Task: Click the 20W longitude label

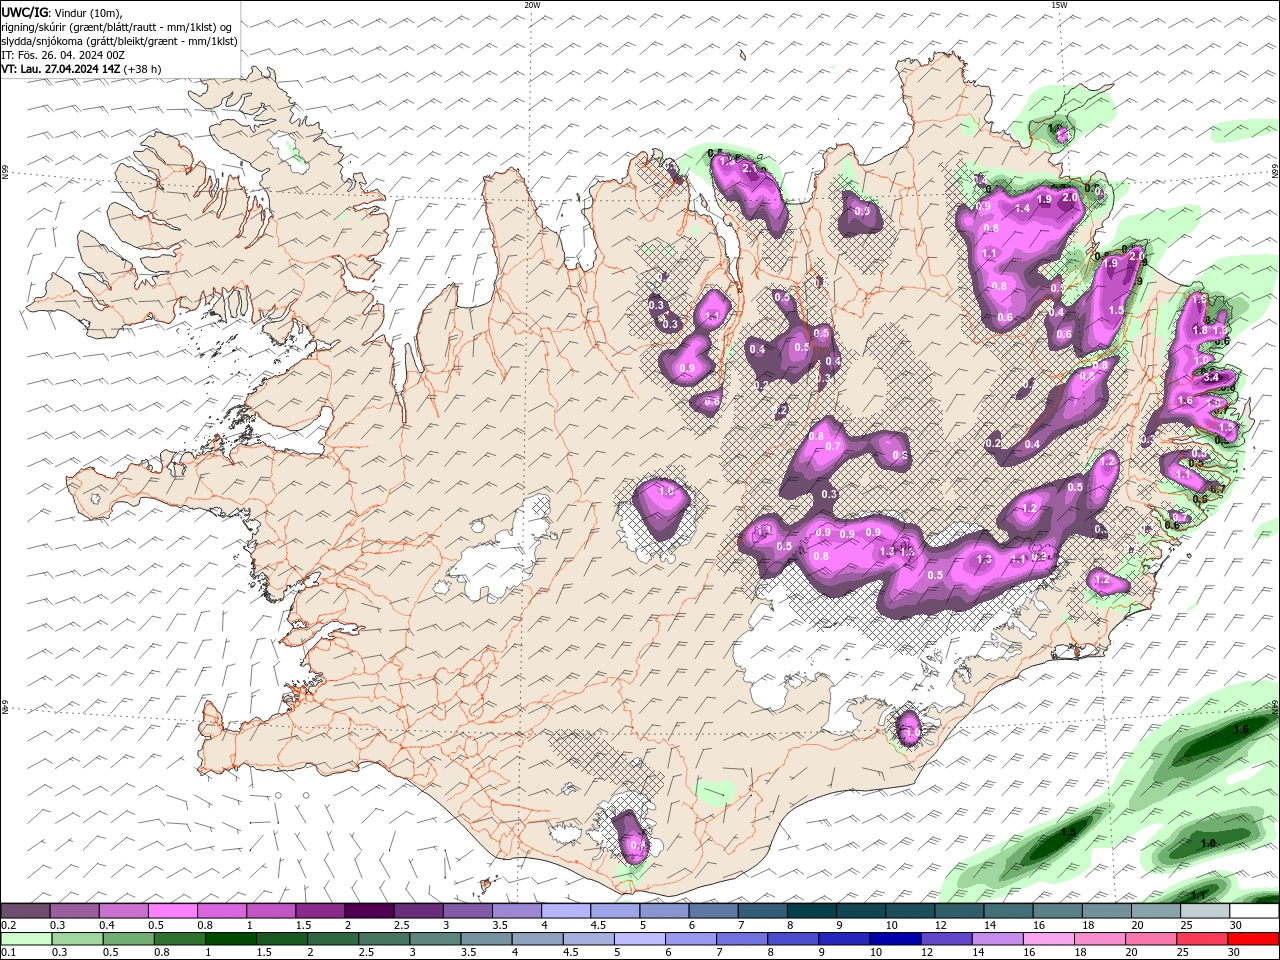Action: 532,5
